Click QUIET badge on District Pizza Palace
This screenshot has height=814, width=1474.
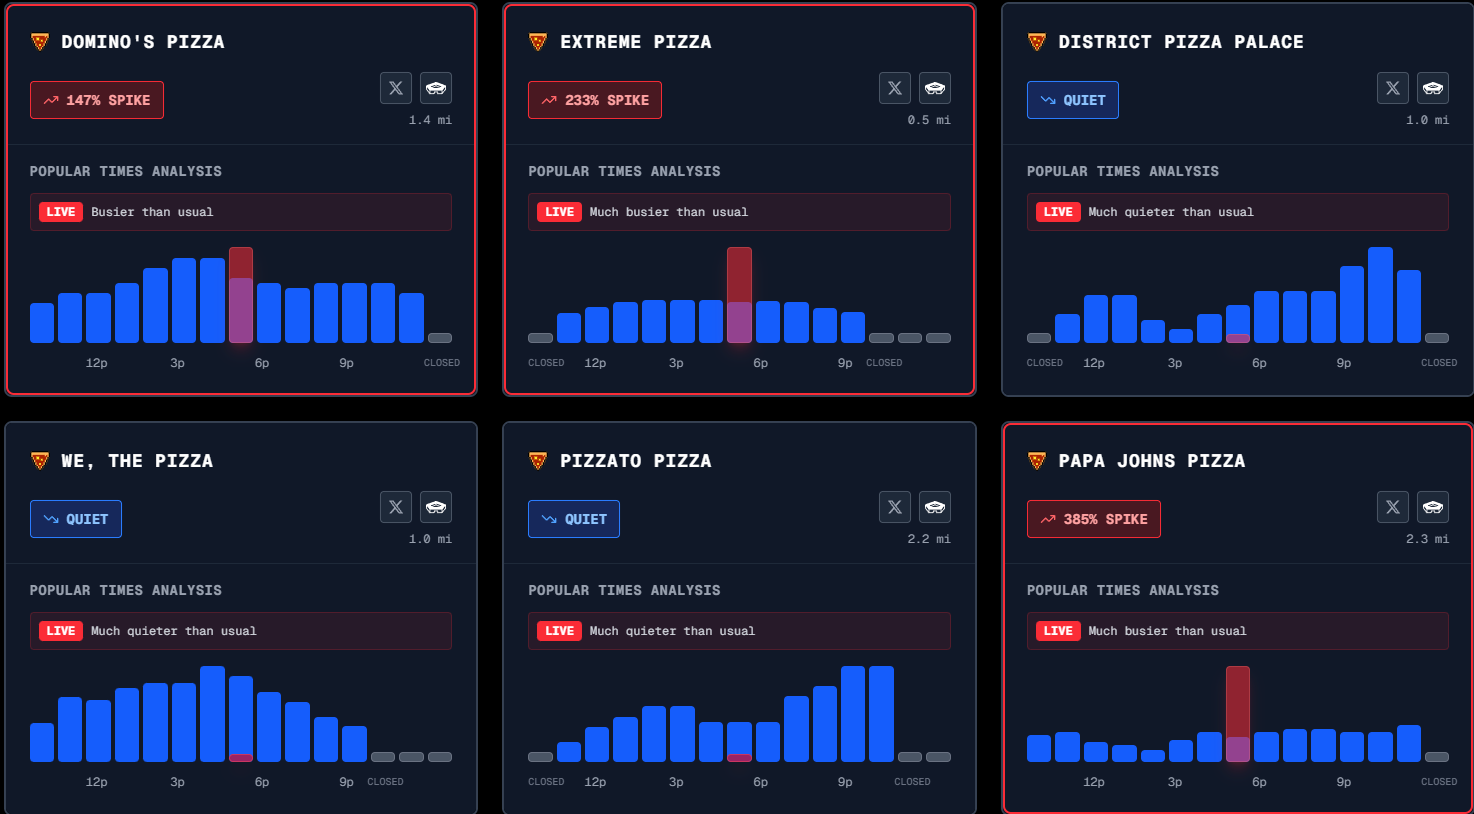(x=1073, y=100)
